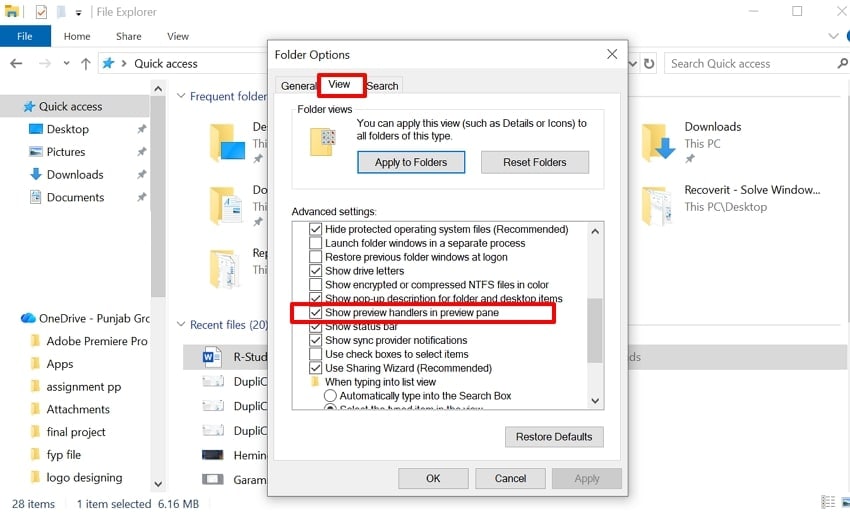Toggle Show drive letters checkbox
Screen dimensions: 850x513
tap(315, 271)
